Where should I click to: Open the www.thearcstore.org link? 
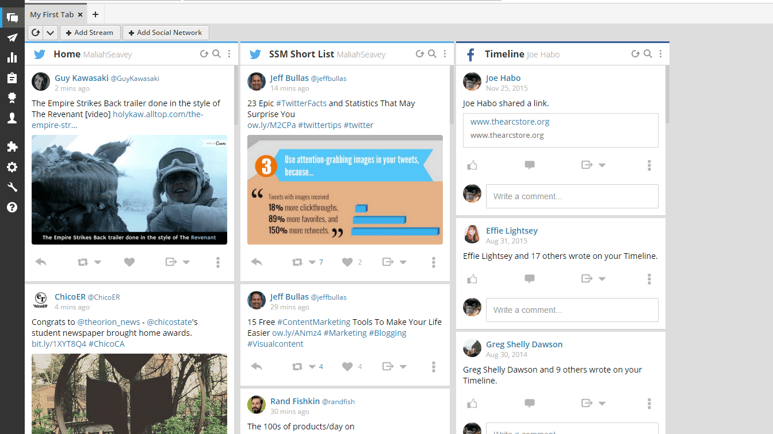click(509, 122)
